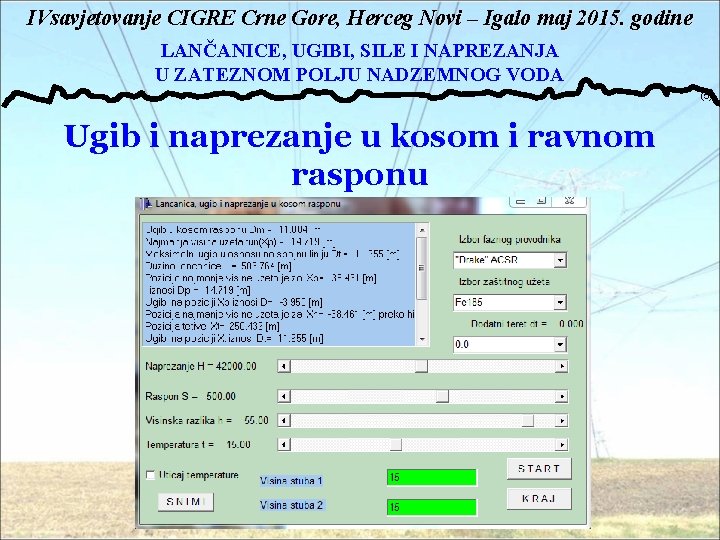Click the "Dodatni teret dt" label
This screenshot has height=540, width=720.
point(509,324)
